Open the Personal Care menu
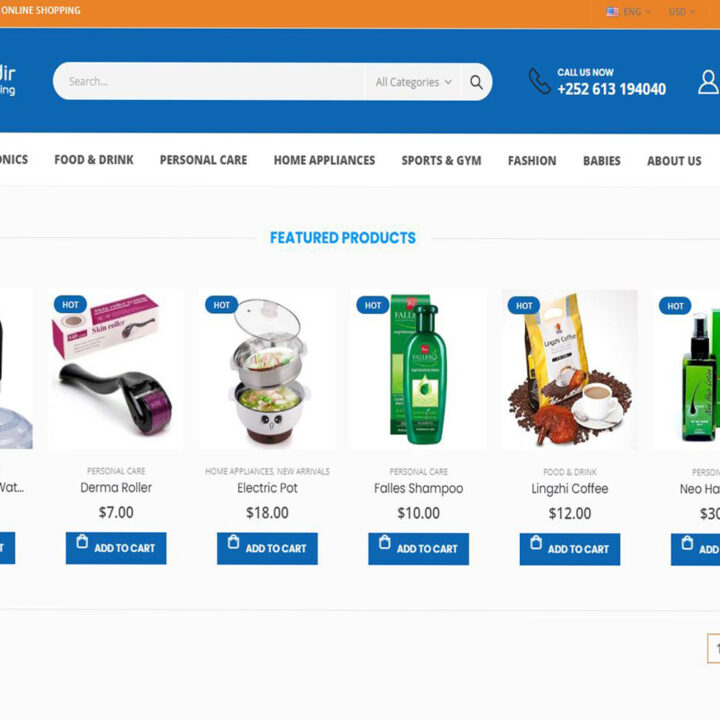 click(x=203, y=160)
